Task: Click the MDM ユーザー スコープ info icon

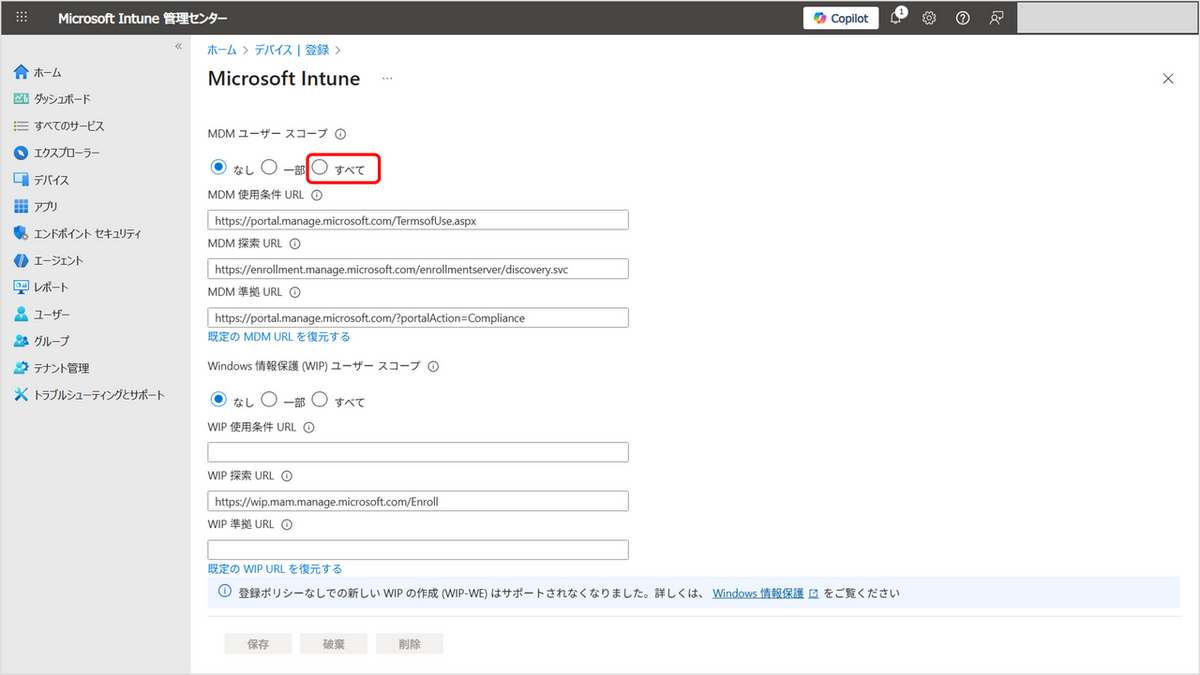Action: coord(340,134)
